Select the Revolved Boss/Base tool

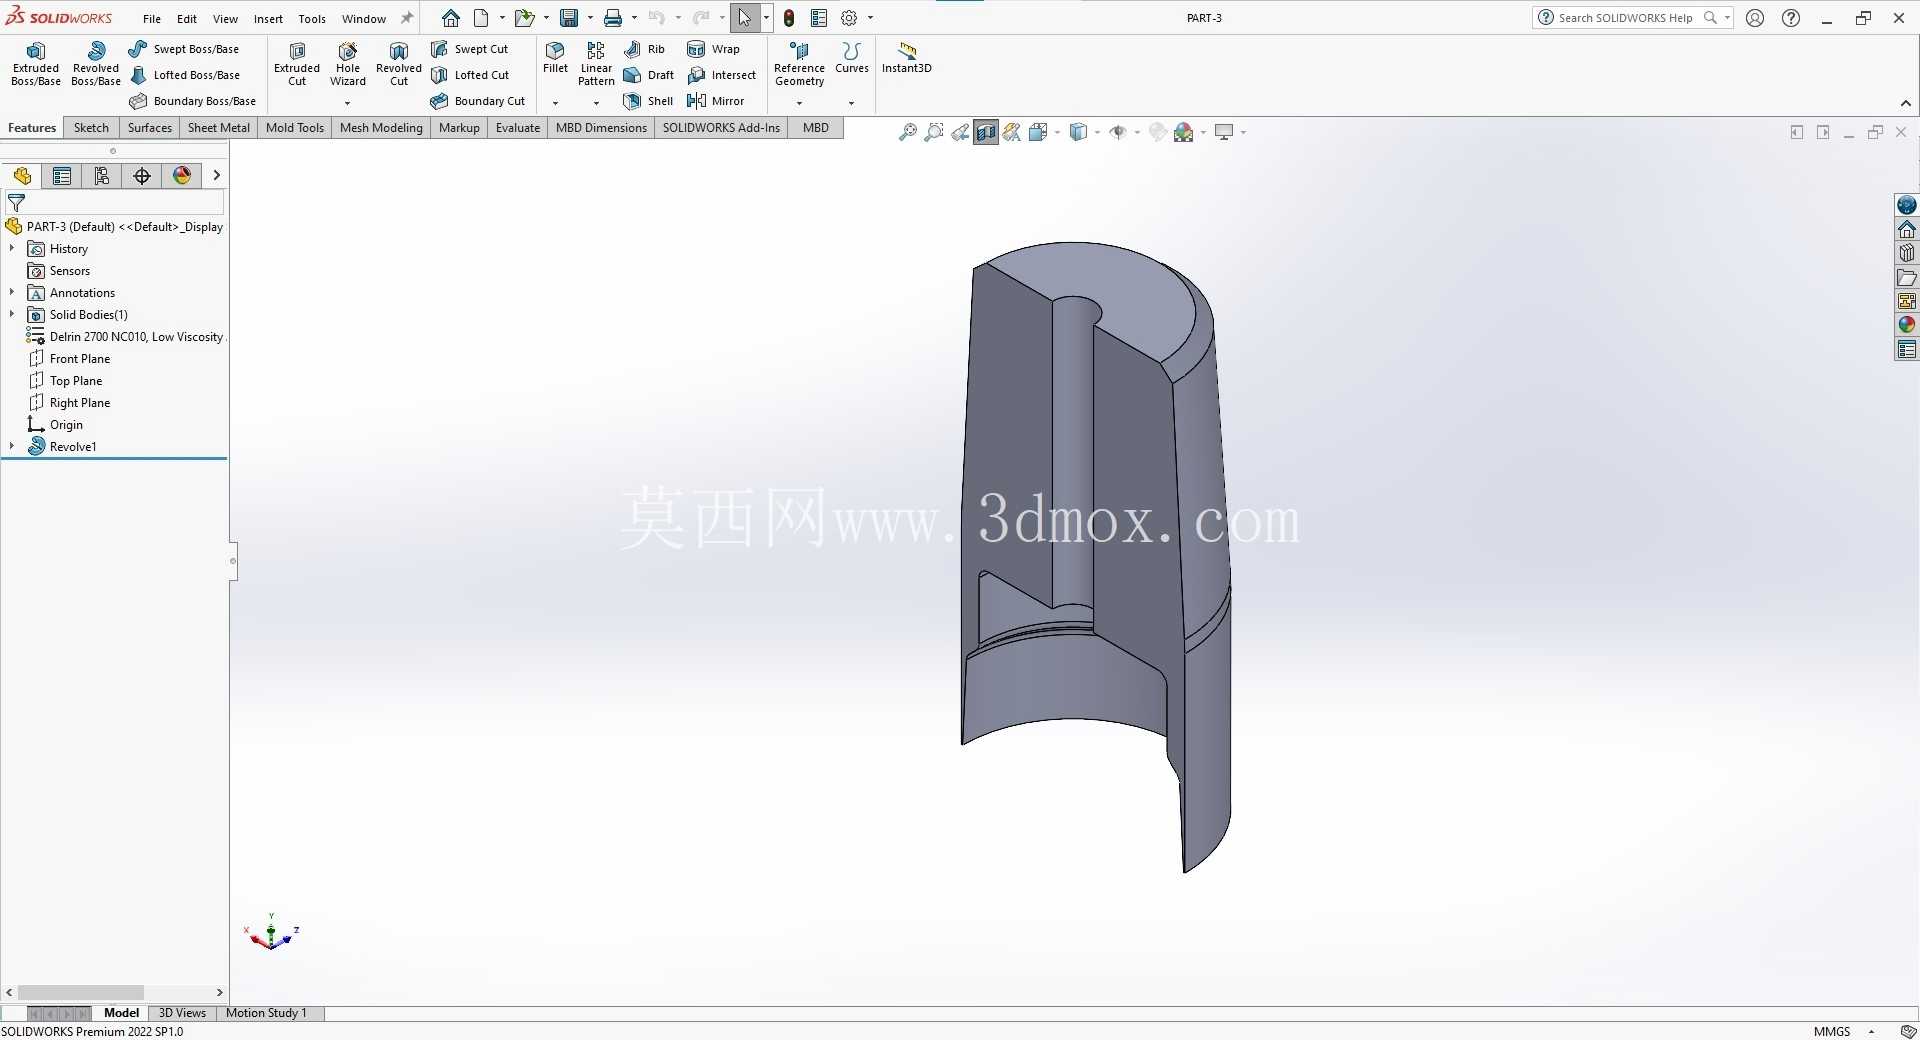96,64
